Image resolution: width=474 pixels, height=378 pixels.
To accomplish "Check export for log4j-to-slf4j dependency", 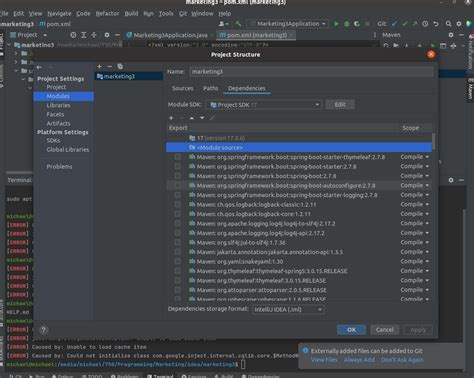I will tap(178, 223).
